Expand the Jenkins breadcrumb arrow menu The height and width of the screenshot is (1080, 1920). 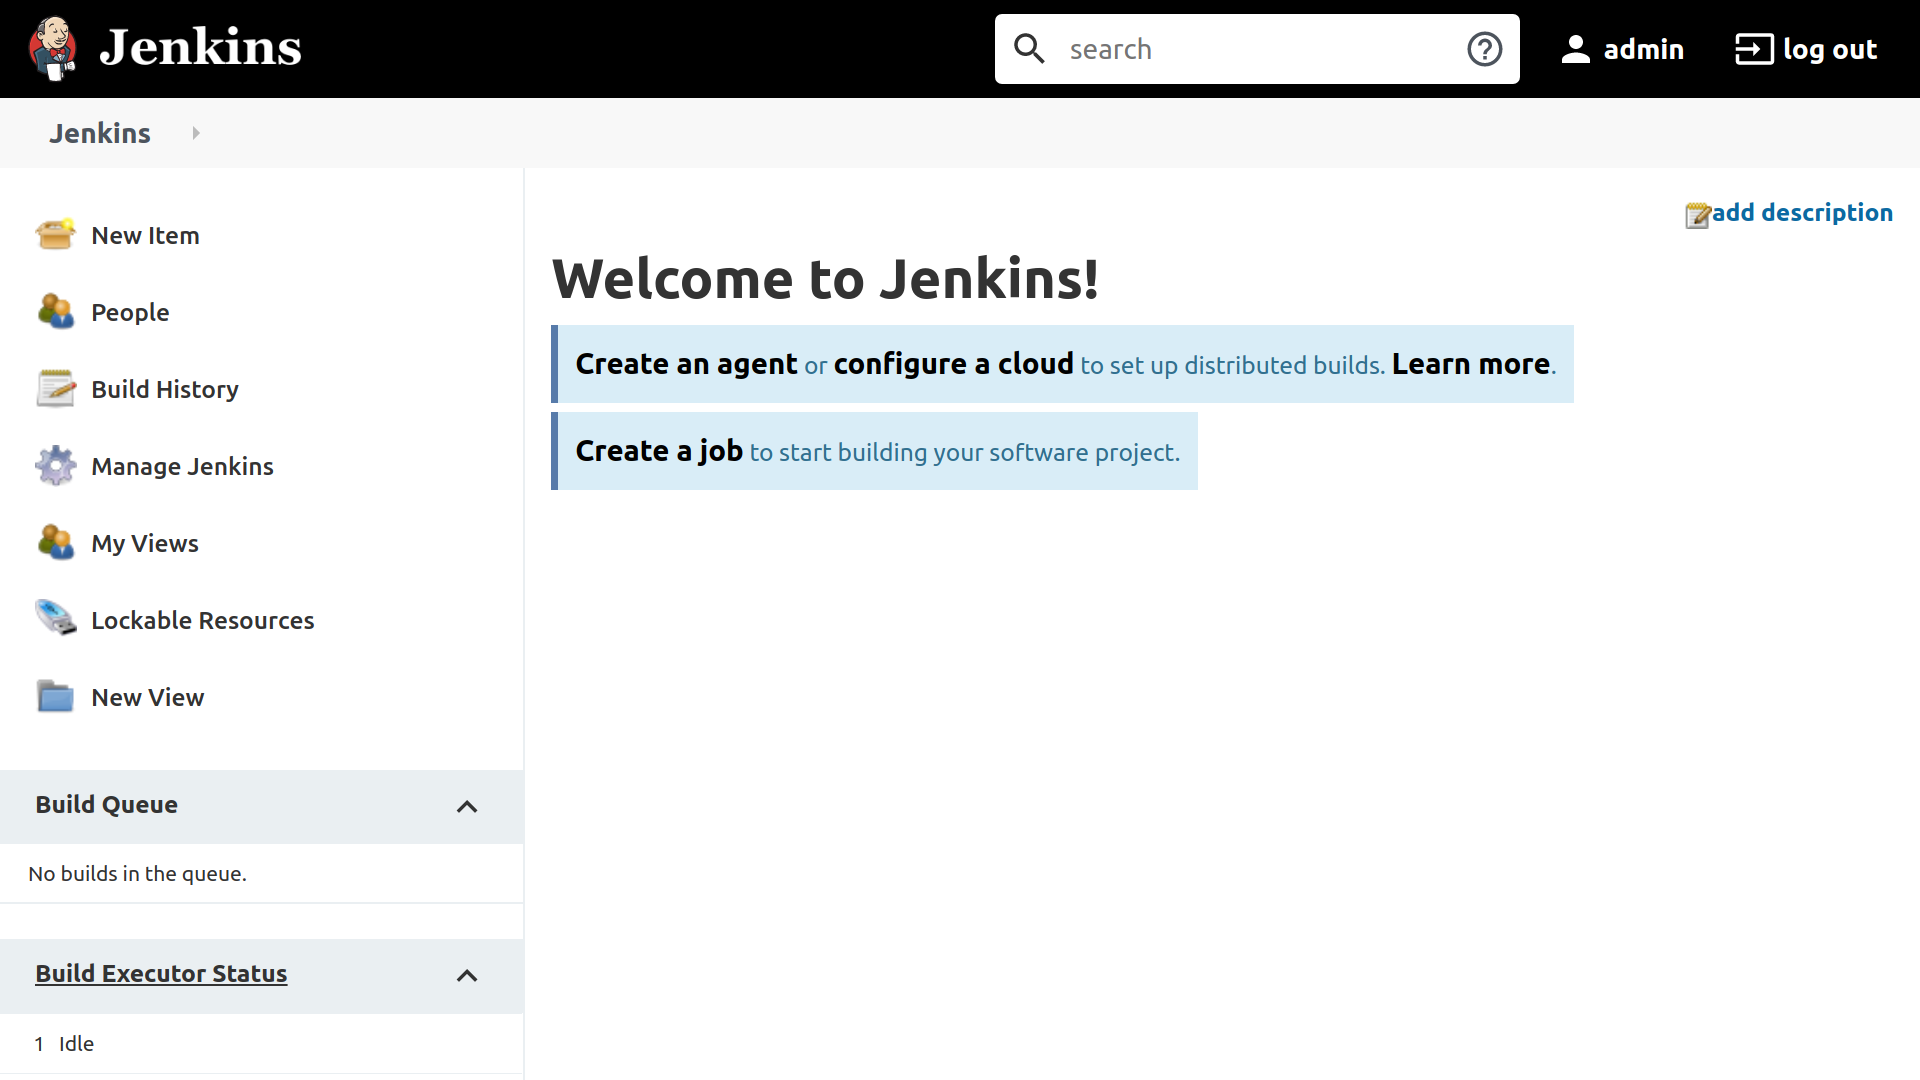(196, 133)
